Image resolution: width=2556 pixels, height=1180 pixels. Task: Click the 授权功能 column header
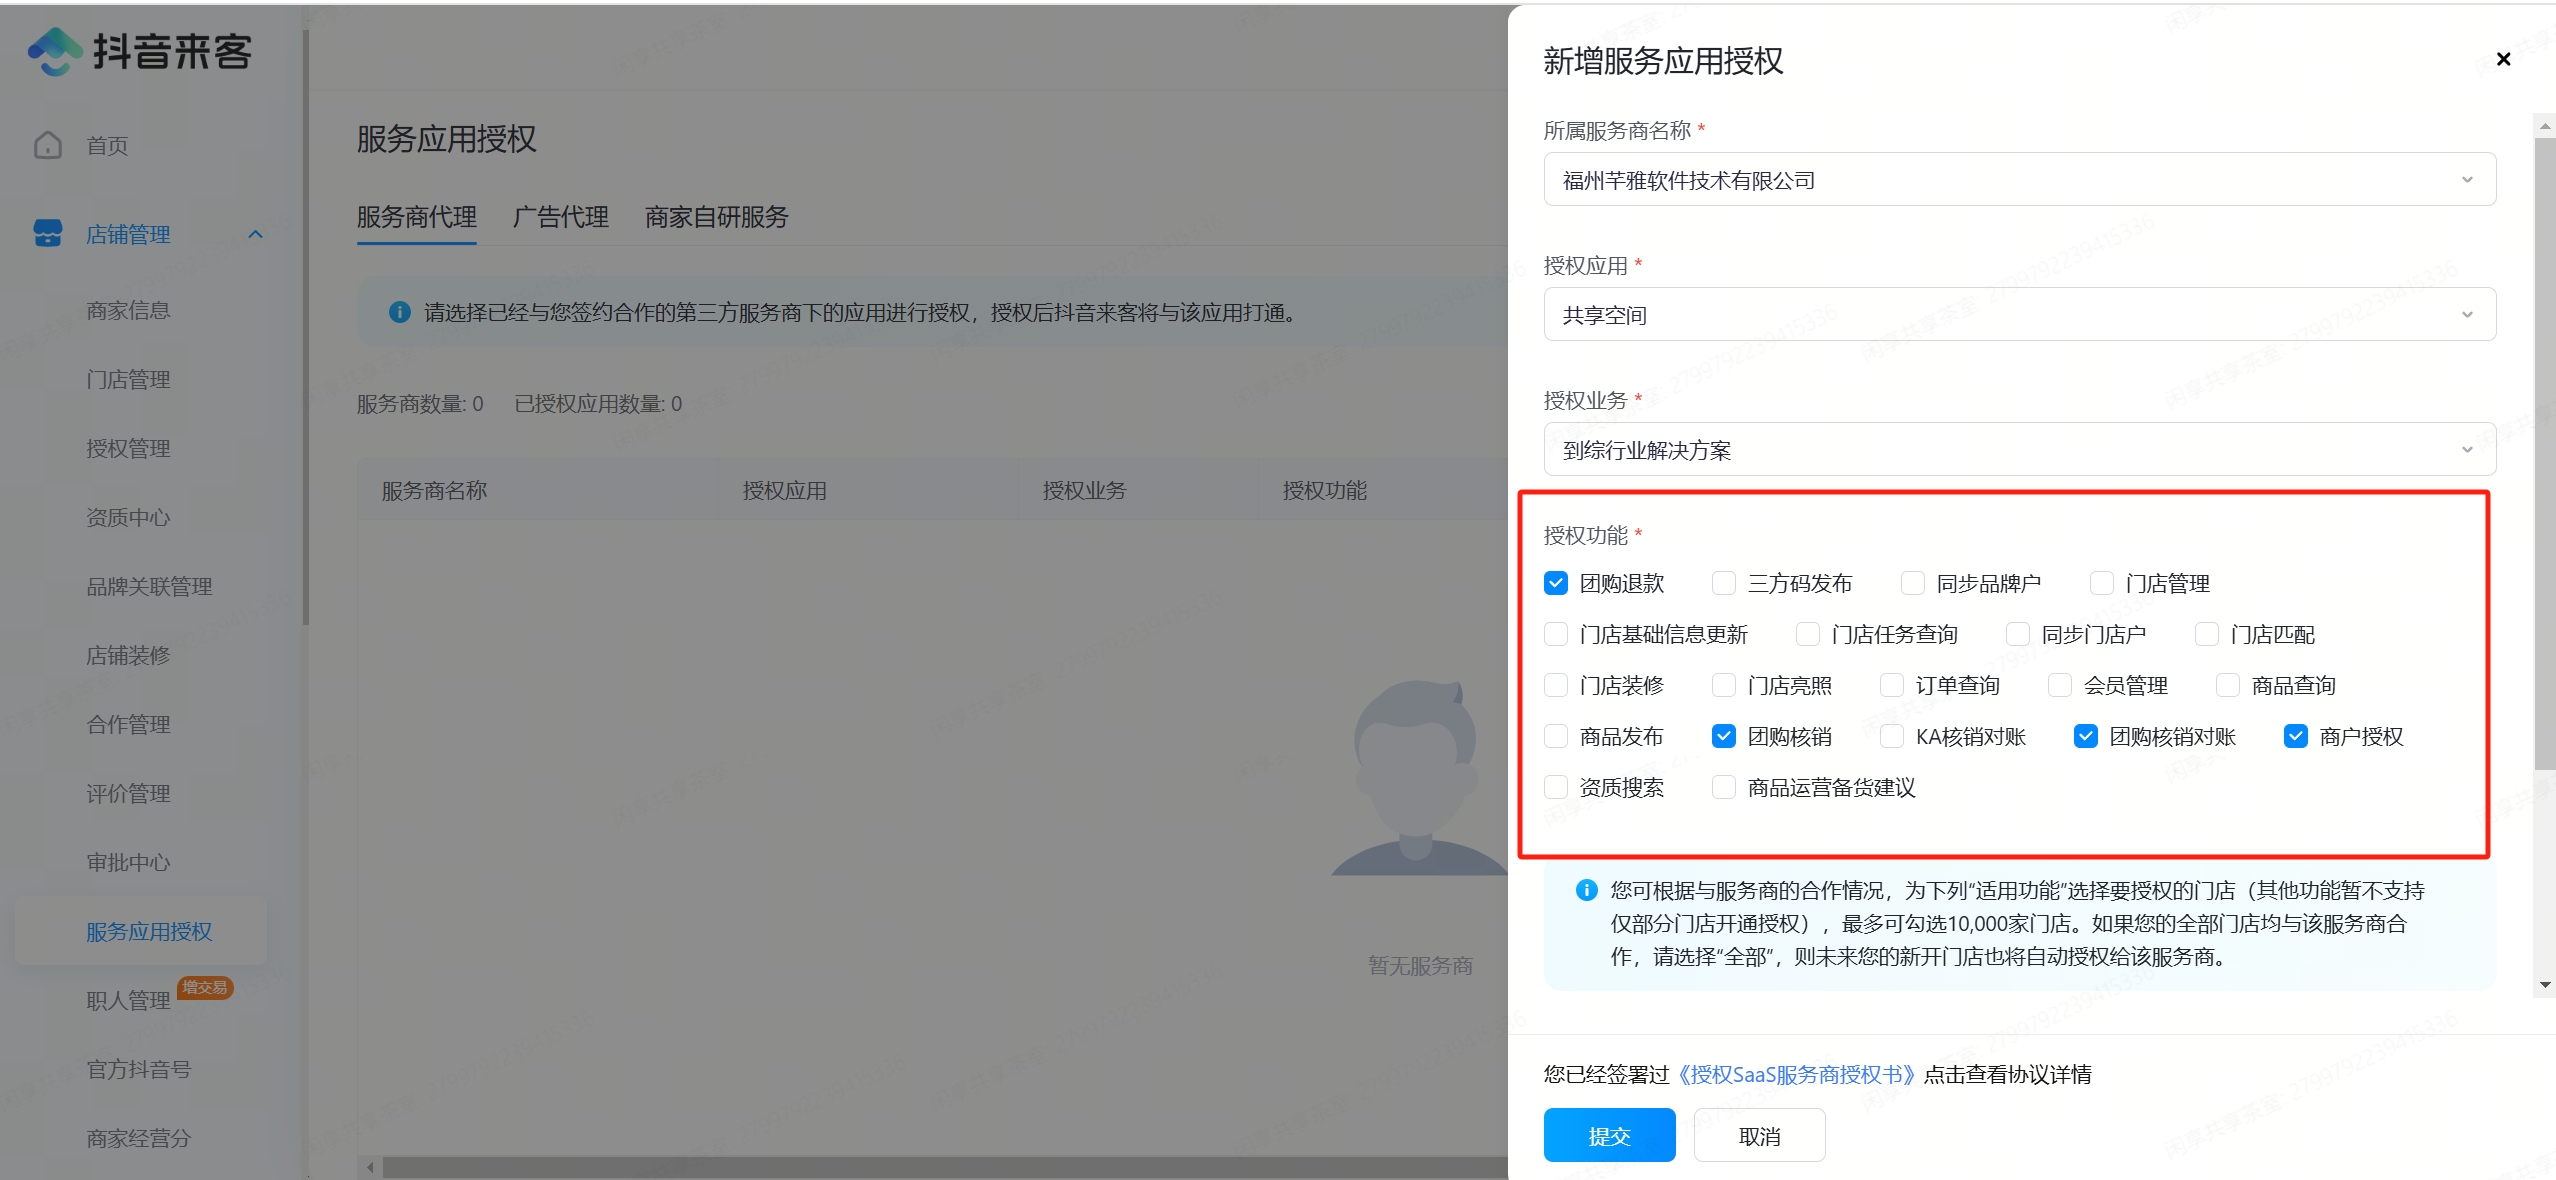pyautogui.click(x=1324, y=491)
